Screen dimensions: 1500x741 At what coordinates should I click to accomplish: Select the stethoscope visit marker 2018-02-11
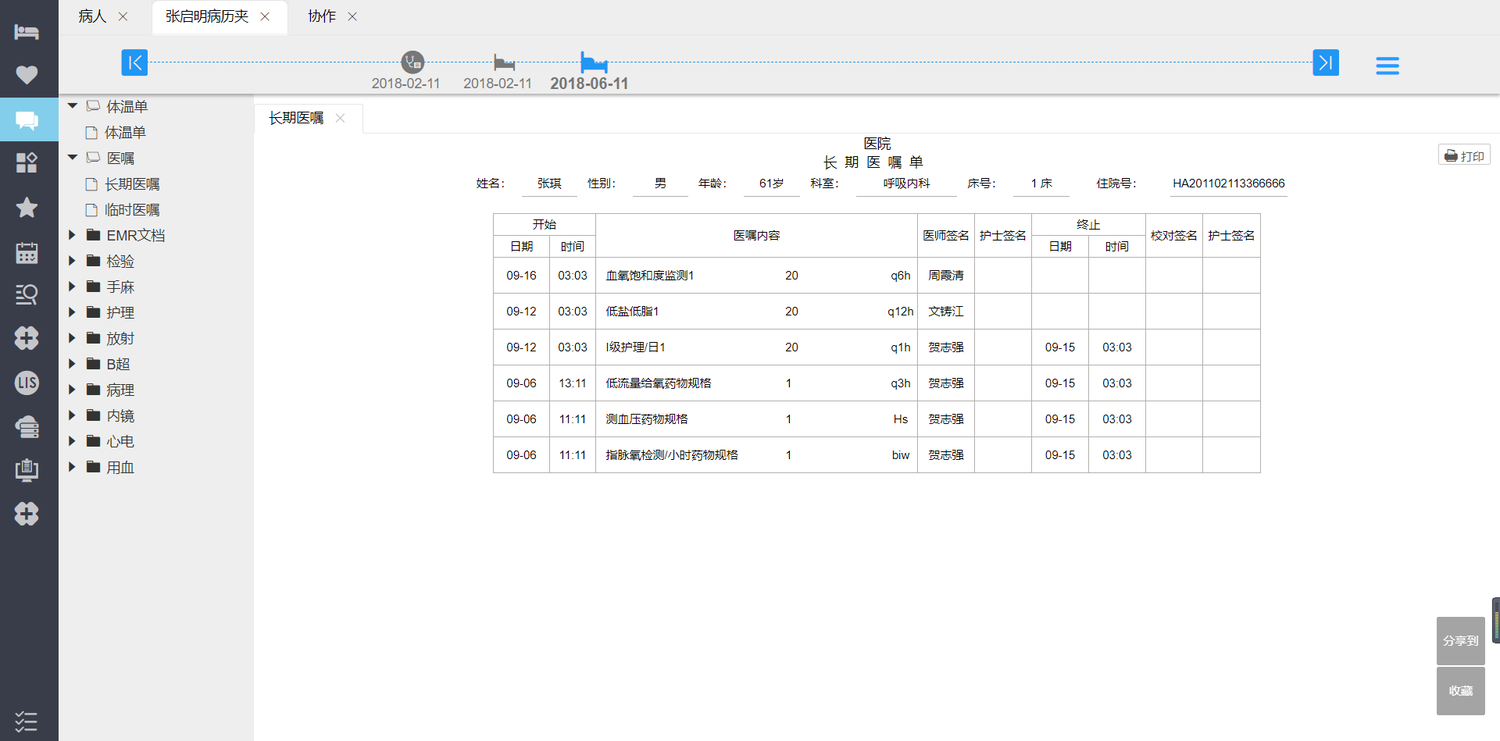pyautogui.click(x=412, y=62)
